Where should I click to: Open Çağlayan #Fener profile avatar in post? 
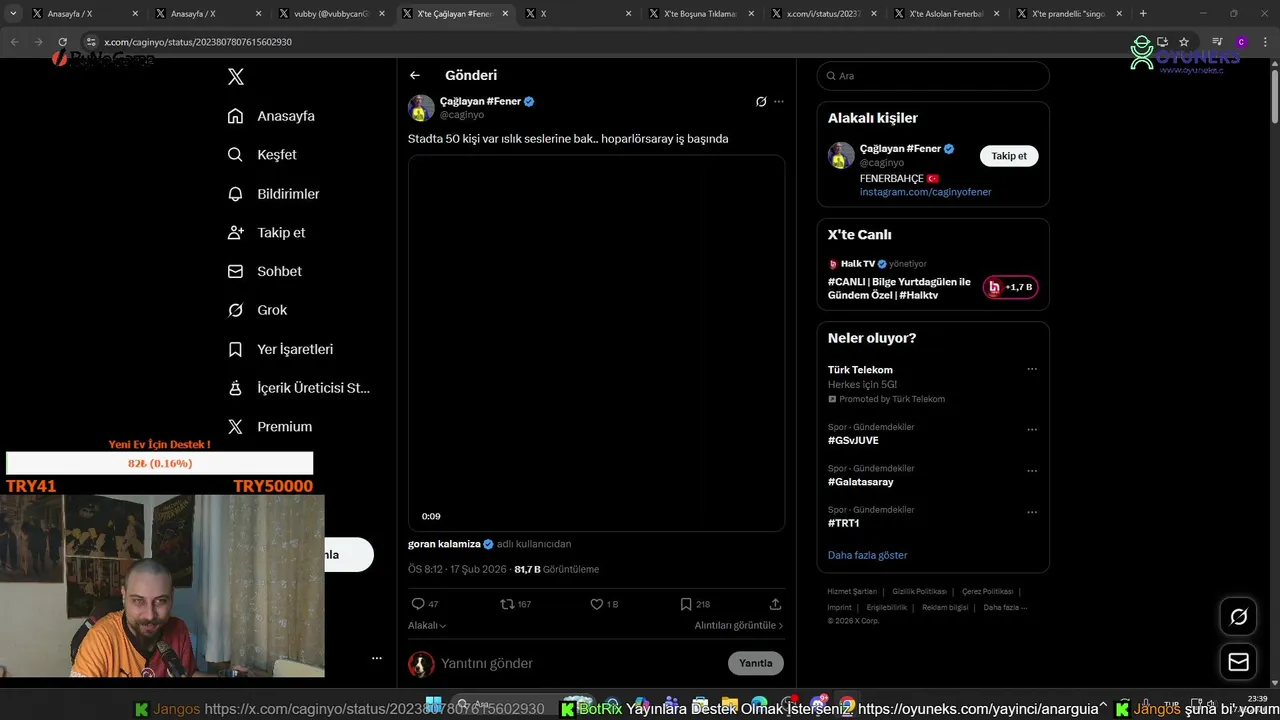[x=421, y=108]
